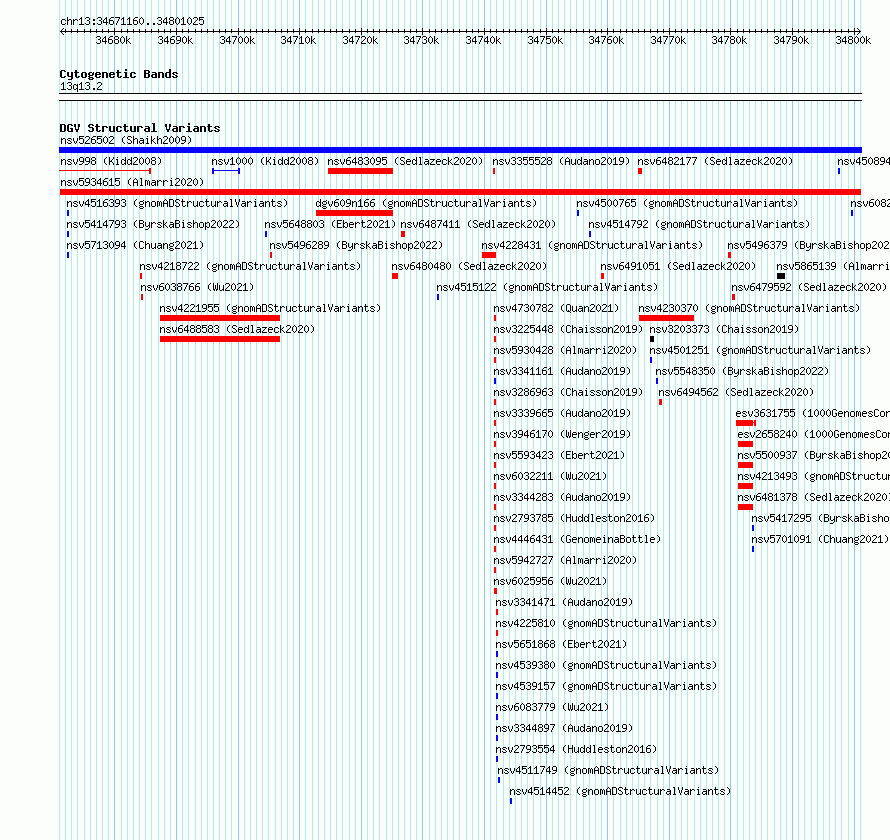Click nsv4516393 gnomAD variant label
The image size is (890, 840).
[x=177, y=203]
